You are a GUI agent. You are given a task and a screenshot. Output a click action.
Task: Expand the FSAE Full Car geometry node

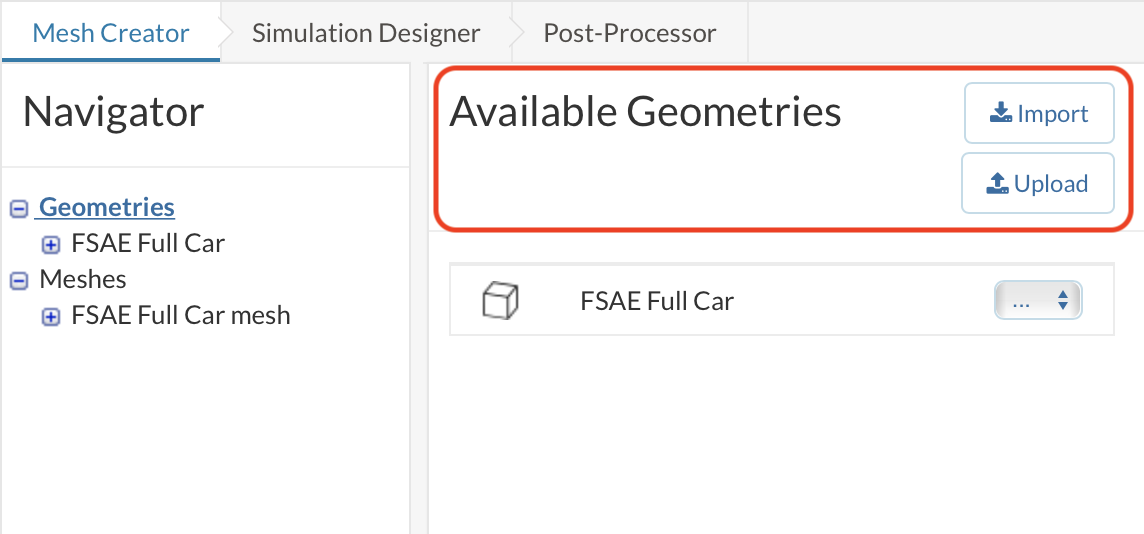point(50,245)
